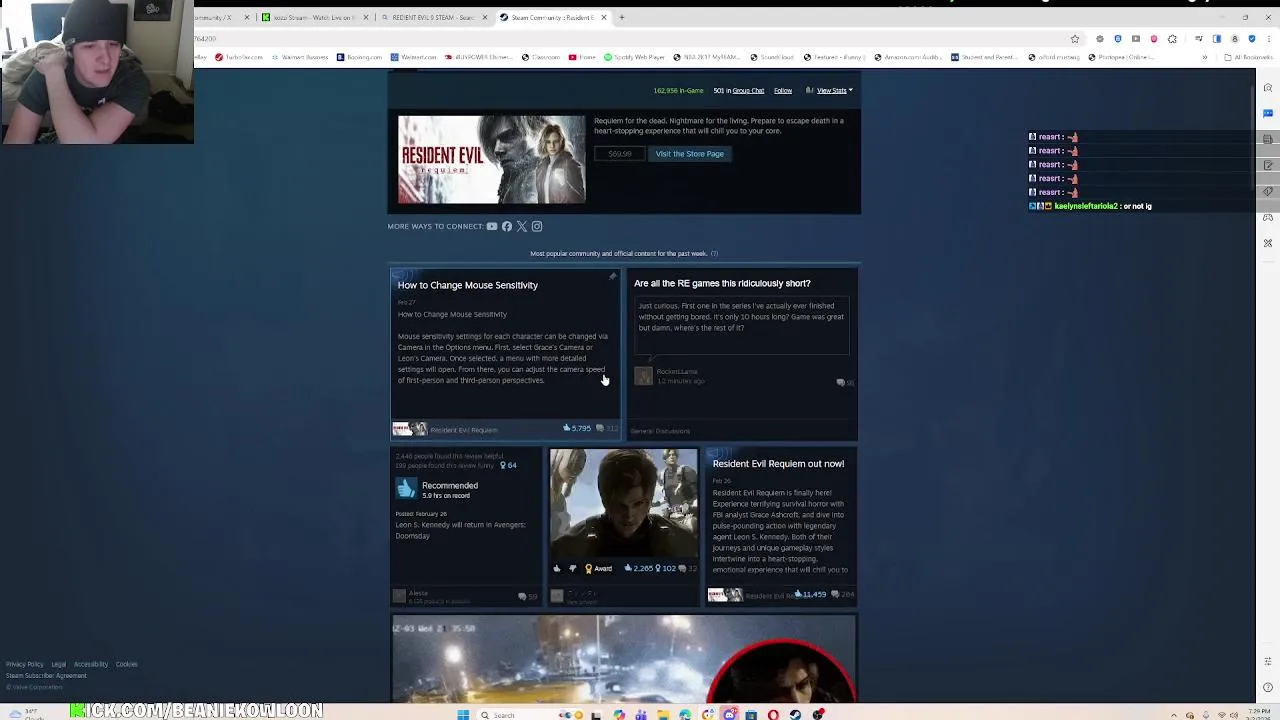Open 'Are all the RE games this ridiculously short?'

(x=722, y=283)
